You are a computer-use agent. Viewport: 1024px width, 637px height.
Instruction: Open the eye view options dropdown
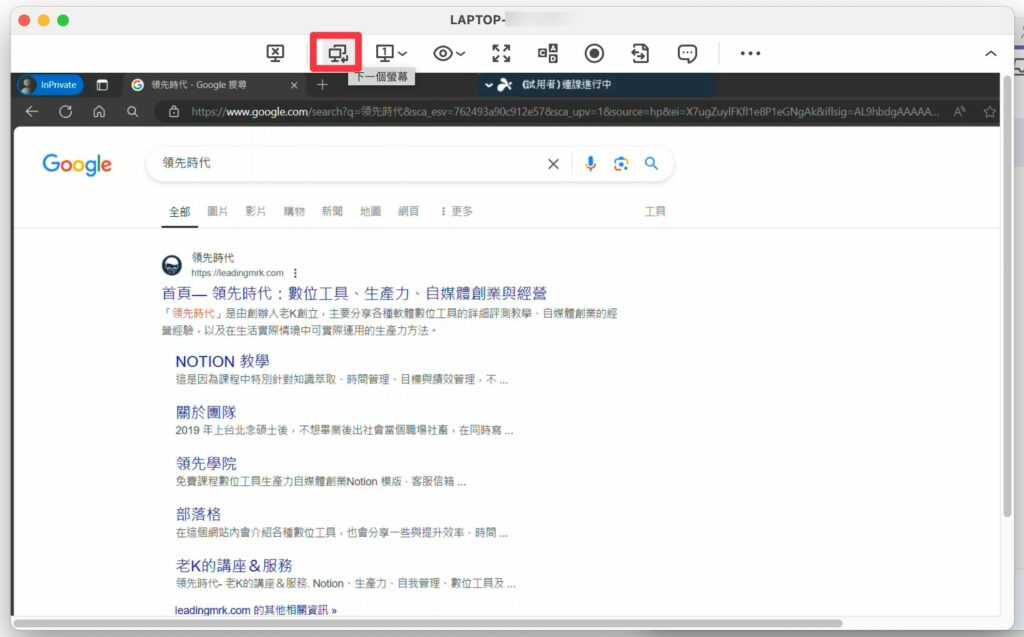(449, 53)
